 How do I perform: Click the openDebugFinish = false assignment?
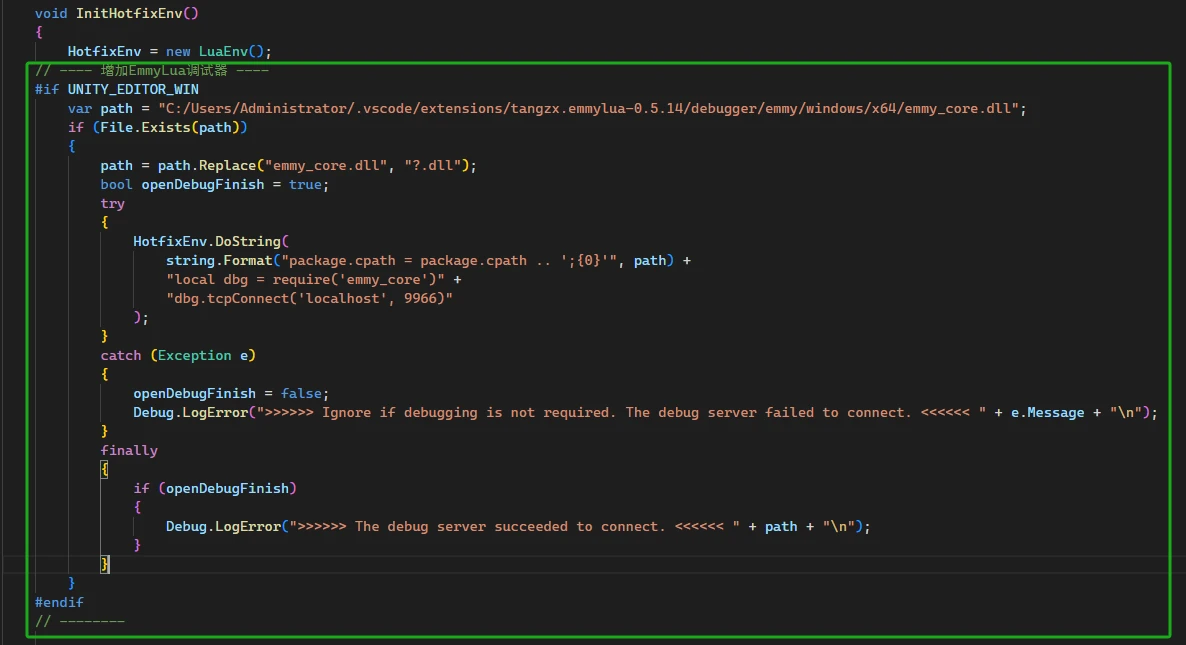click(231, 393)
